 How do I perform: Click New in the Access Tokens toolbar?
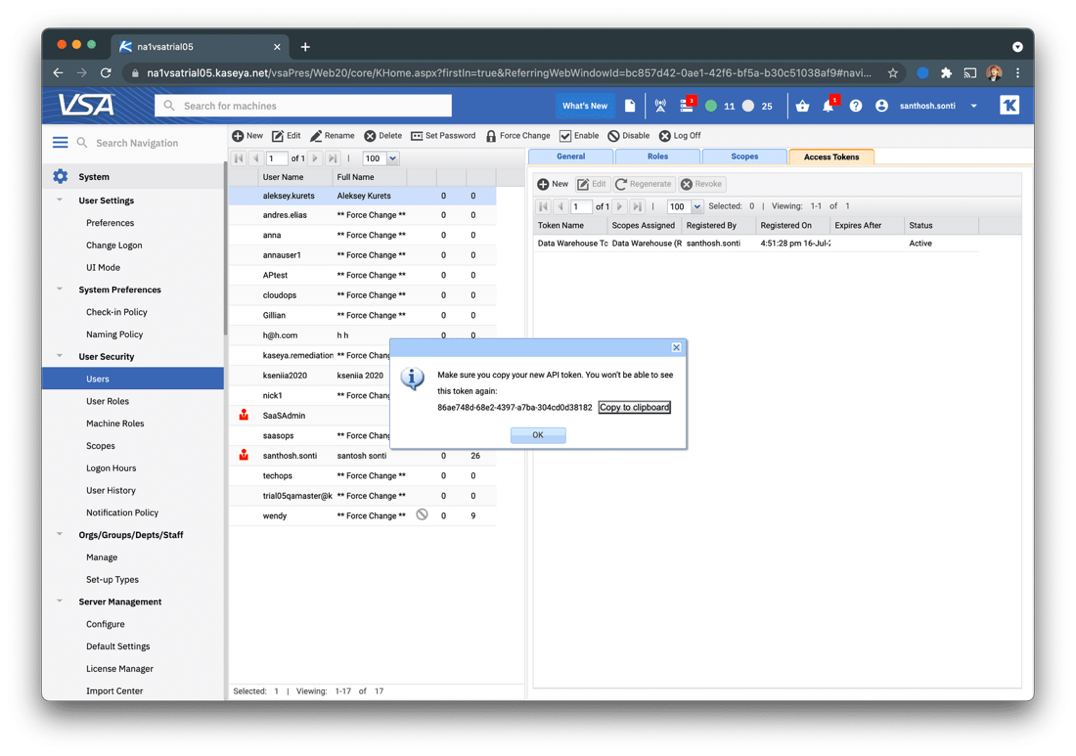point(552,184)
